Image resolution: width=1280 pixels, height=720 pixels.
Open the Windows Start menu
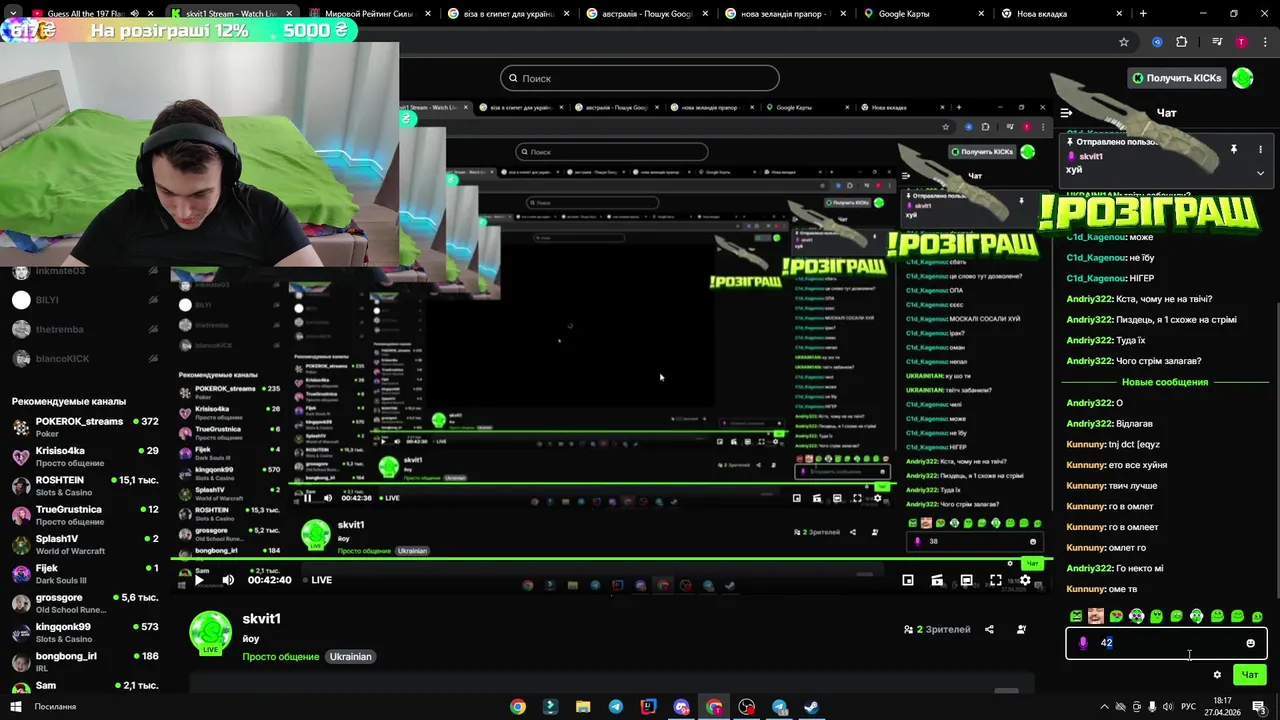(15, 707)
